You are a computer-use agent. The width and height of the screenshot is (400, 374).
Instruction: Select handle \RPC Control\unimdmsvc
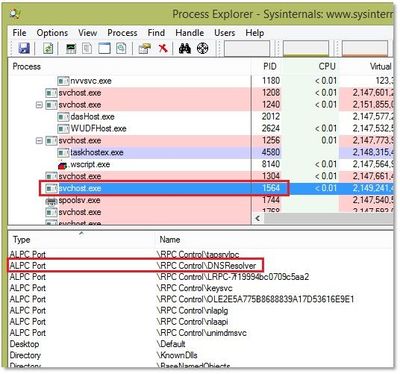click(x=202, y=333)
